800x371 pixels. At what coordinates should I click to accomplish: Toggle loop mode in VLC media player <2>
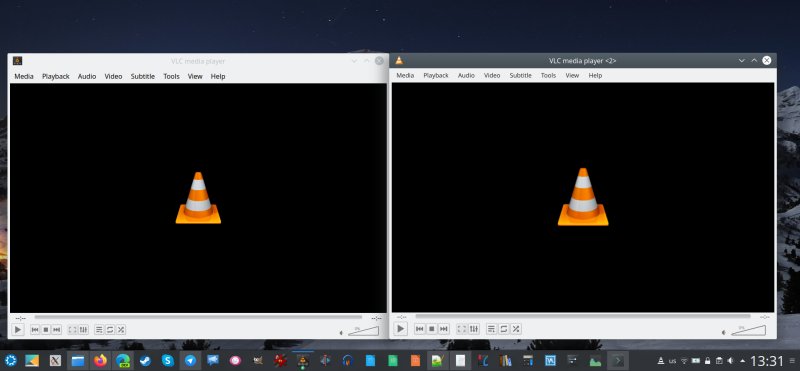click(x=504, y=329)
